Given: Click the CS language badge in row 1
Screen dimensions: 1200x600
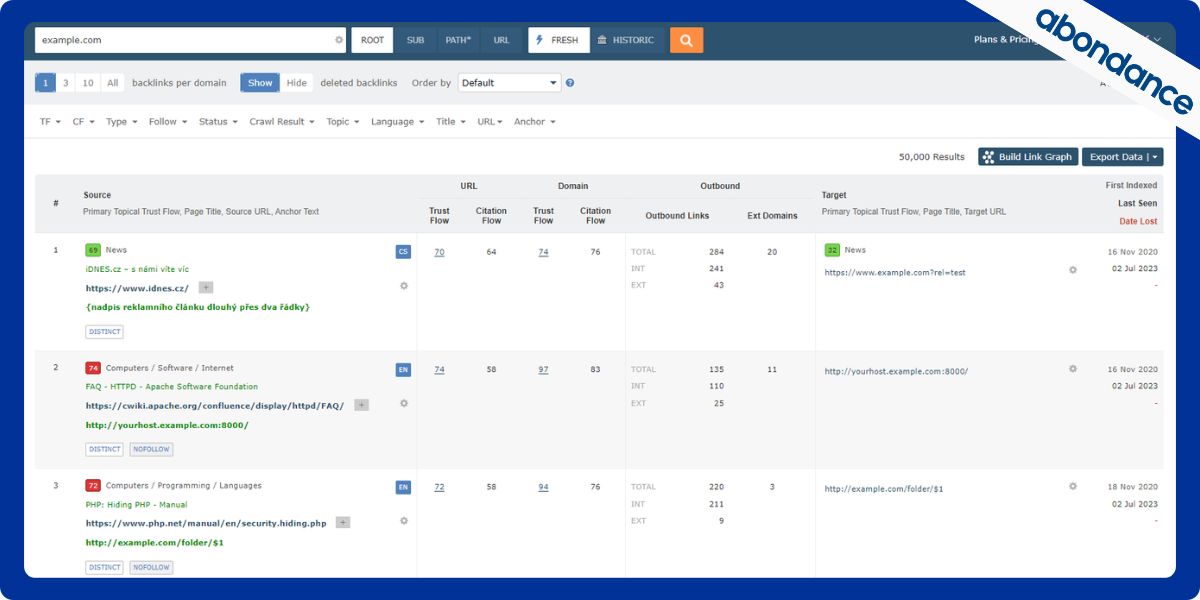Looking at the screenshot, I should (403, 252).
